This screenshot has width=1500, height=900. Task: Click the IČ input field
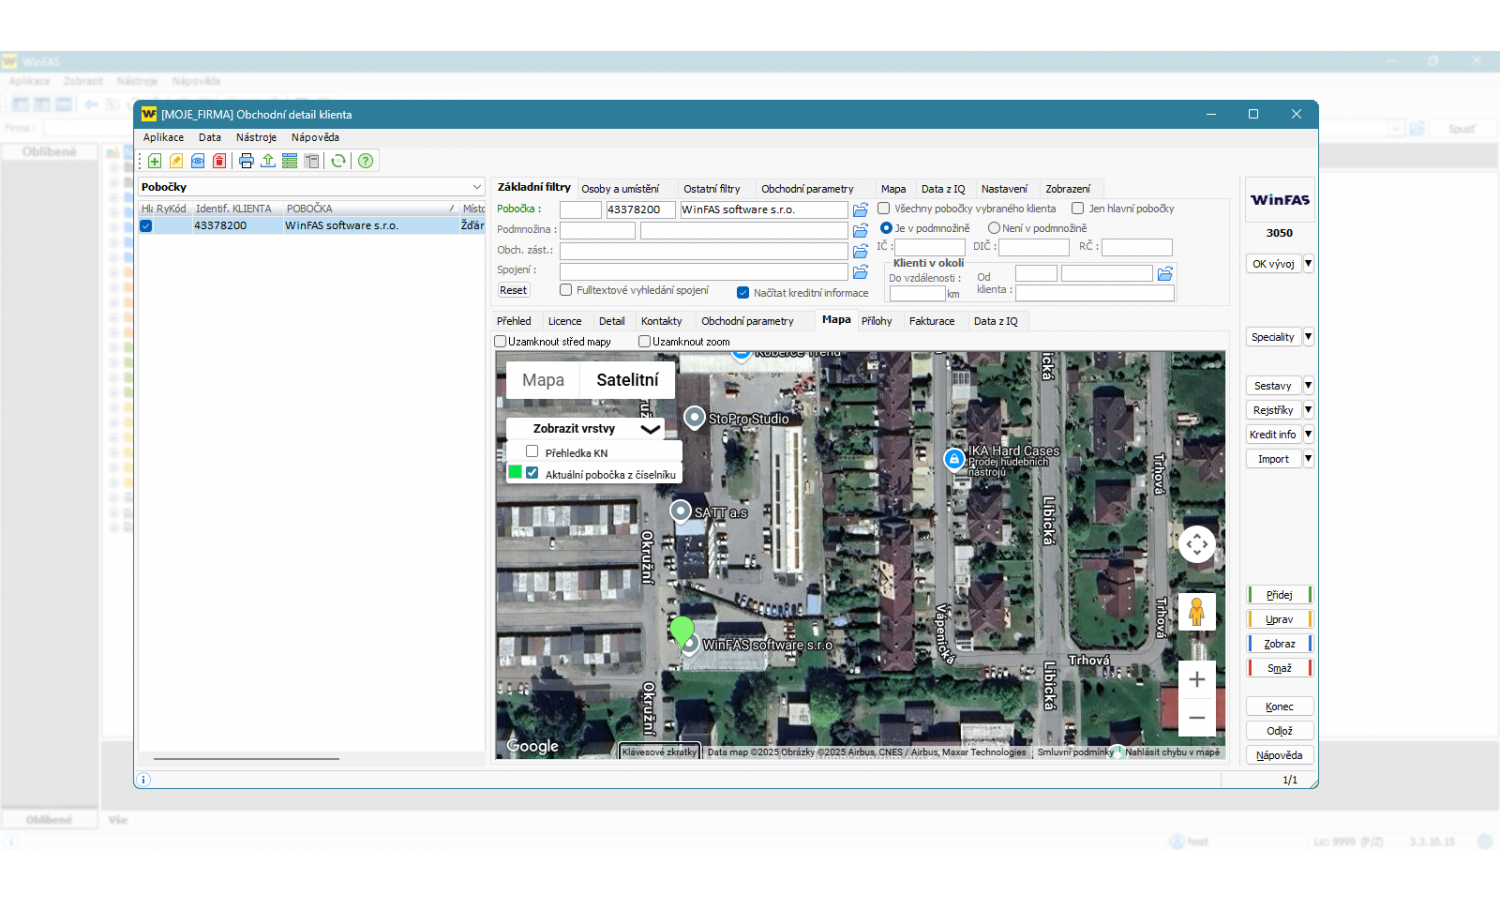pyautogui.click(x=929, y=247)
